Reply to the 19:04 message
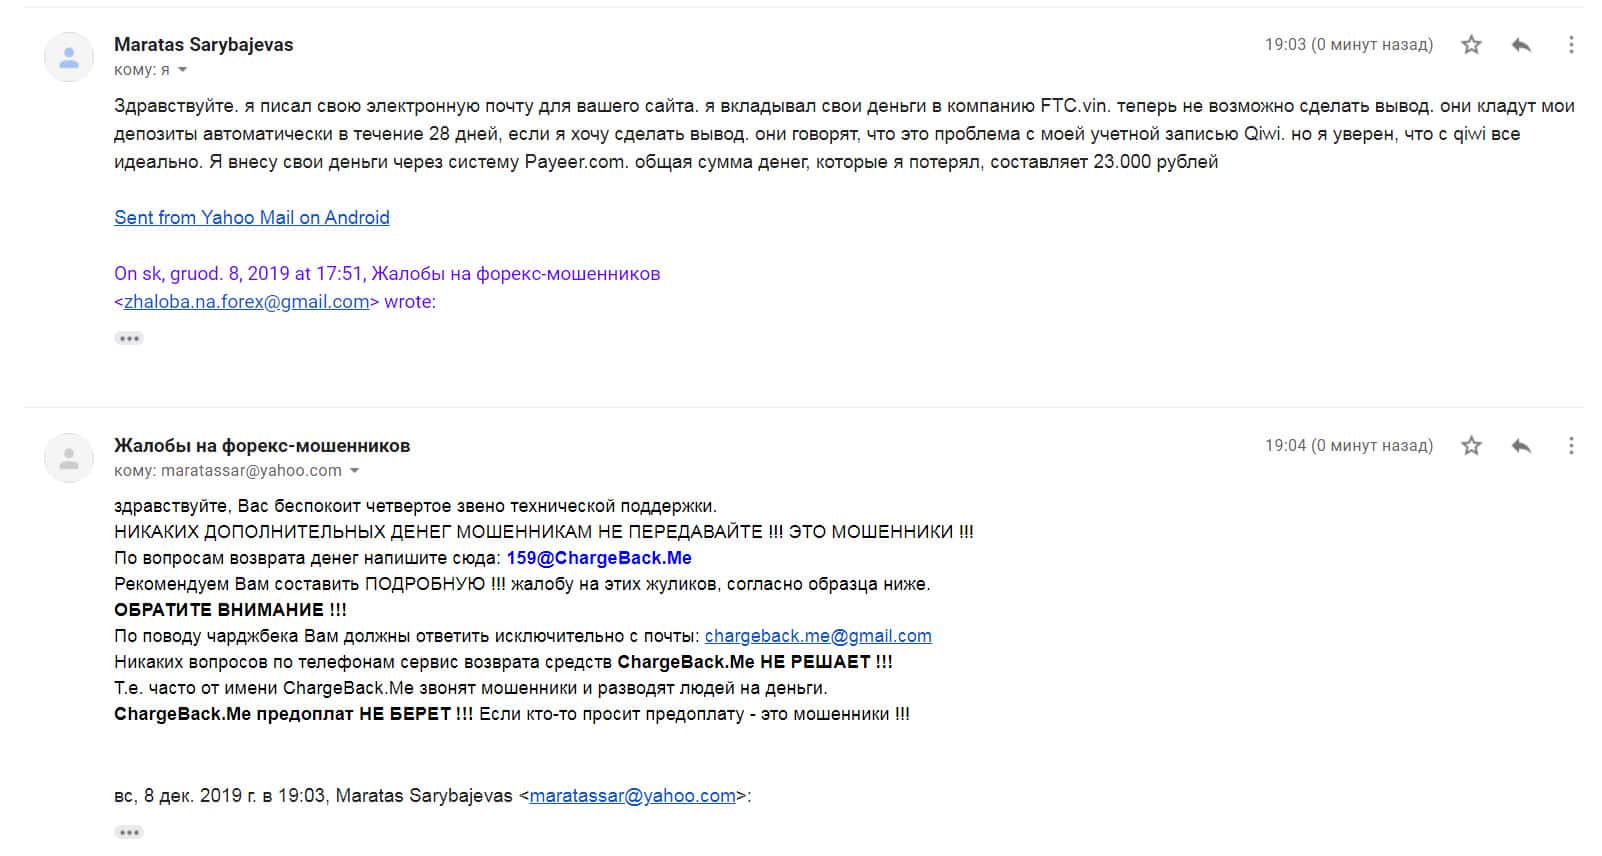Screen dimensions: 1602x856 coord(1521,446)
